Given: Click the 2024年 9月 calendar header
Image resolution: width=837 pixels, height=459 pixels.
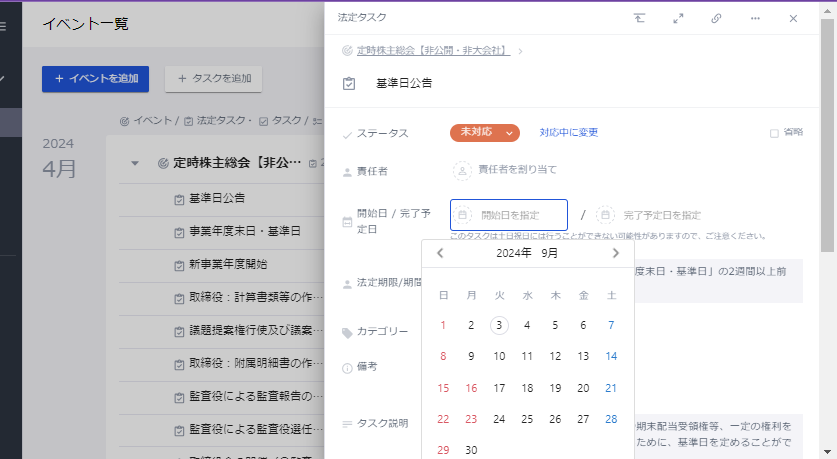Looking at the screenshot, I should pyautogui.click(x=527, y=253).
